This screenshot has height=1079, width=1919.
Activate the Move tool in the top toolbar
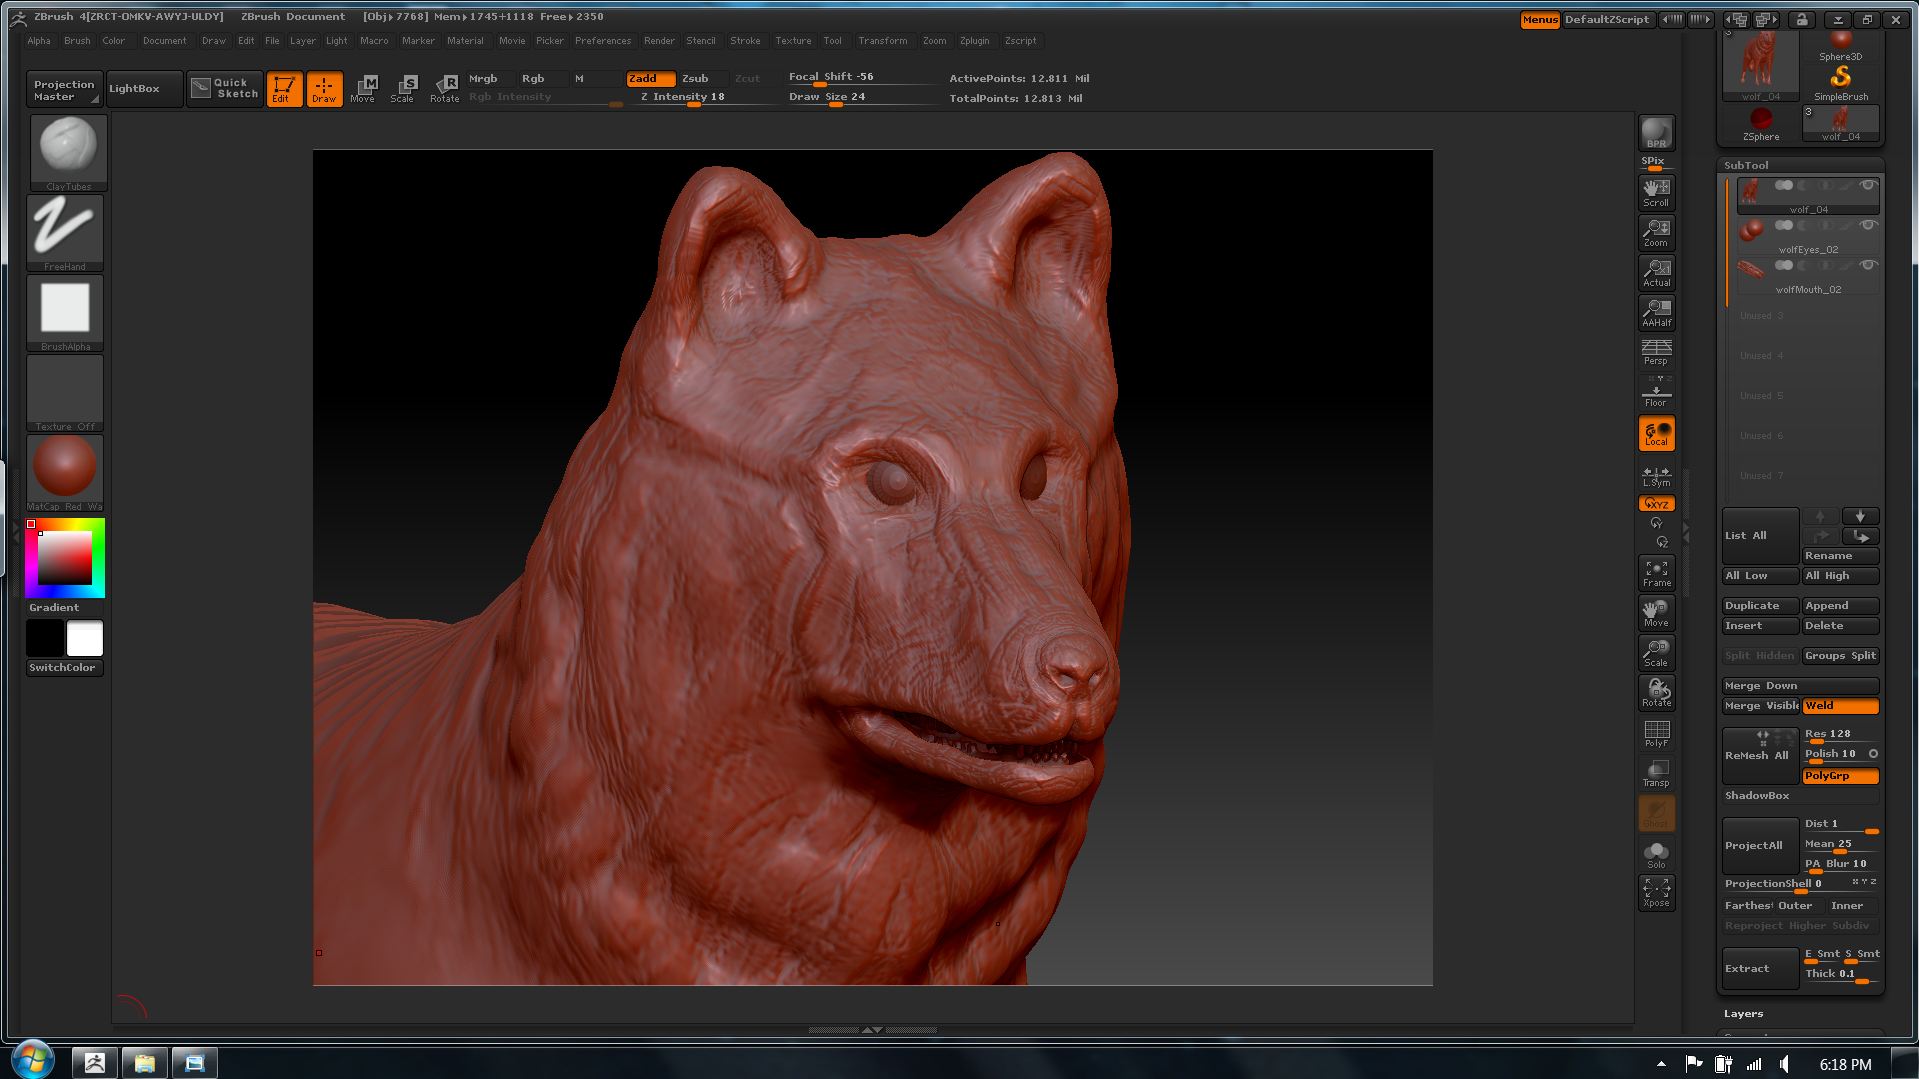click(364, 88)
